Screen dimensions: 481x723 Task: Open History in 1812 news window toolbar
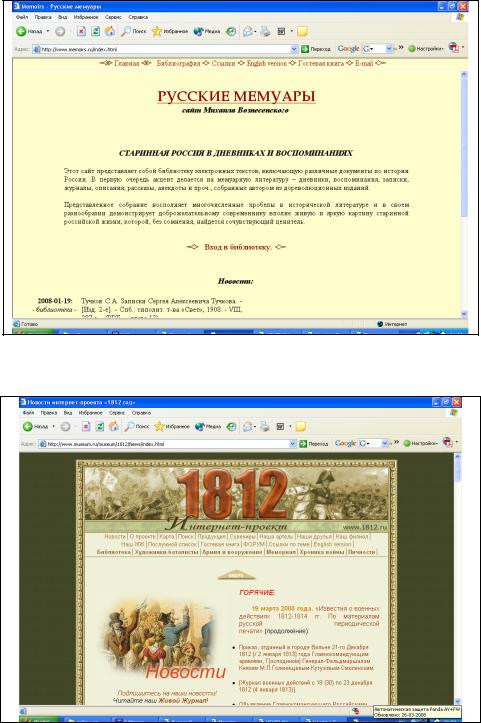232,427
